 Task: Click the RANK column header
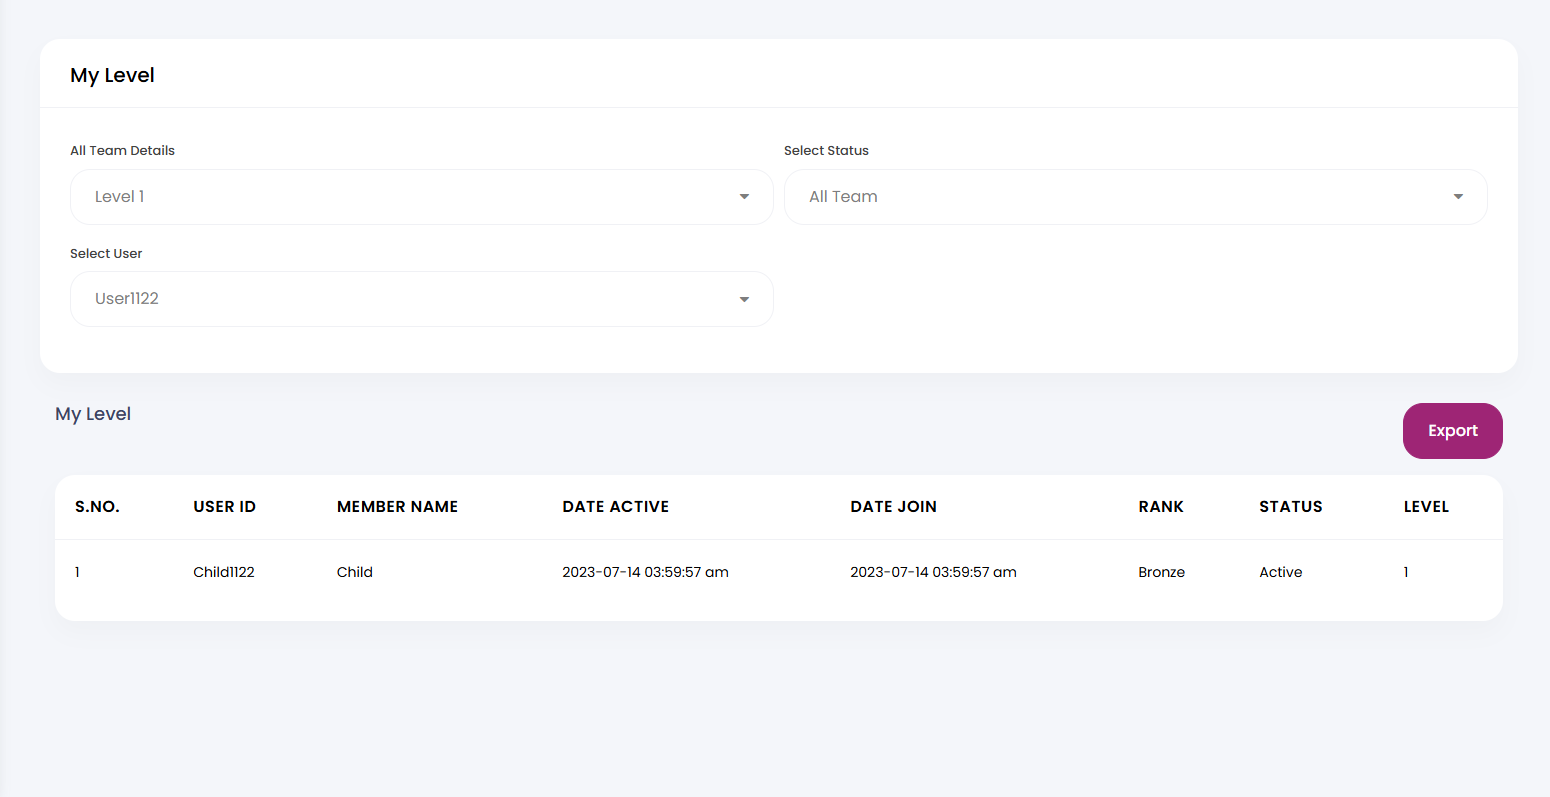[x=1160, y=507]
